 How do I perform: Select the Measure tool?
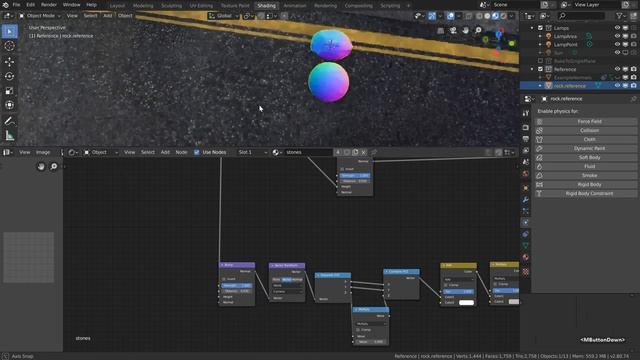9,136
